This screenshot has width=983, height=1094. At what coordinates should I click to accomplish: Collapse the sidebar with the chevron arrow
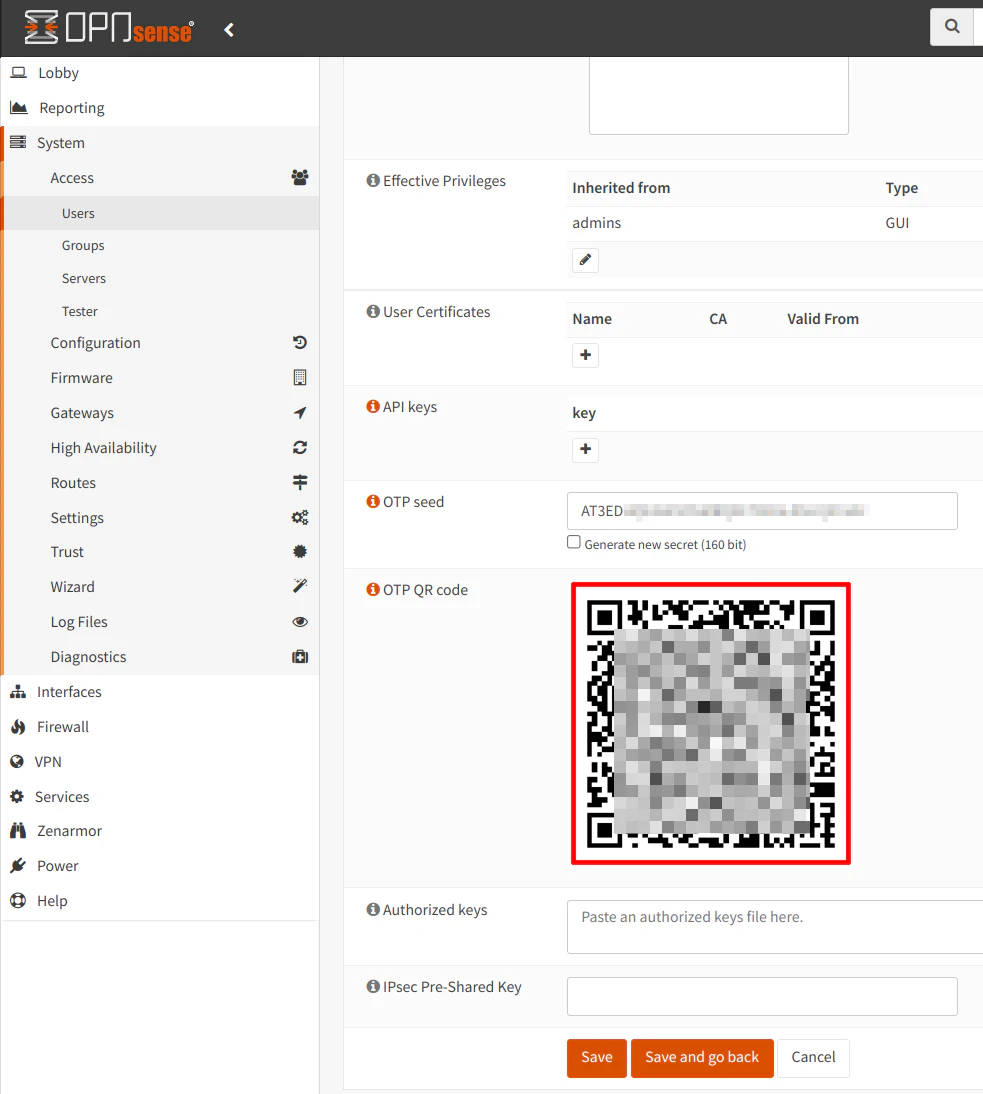229,29
